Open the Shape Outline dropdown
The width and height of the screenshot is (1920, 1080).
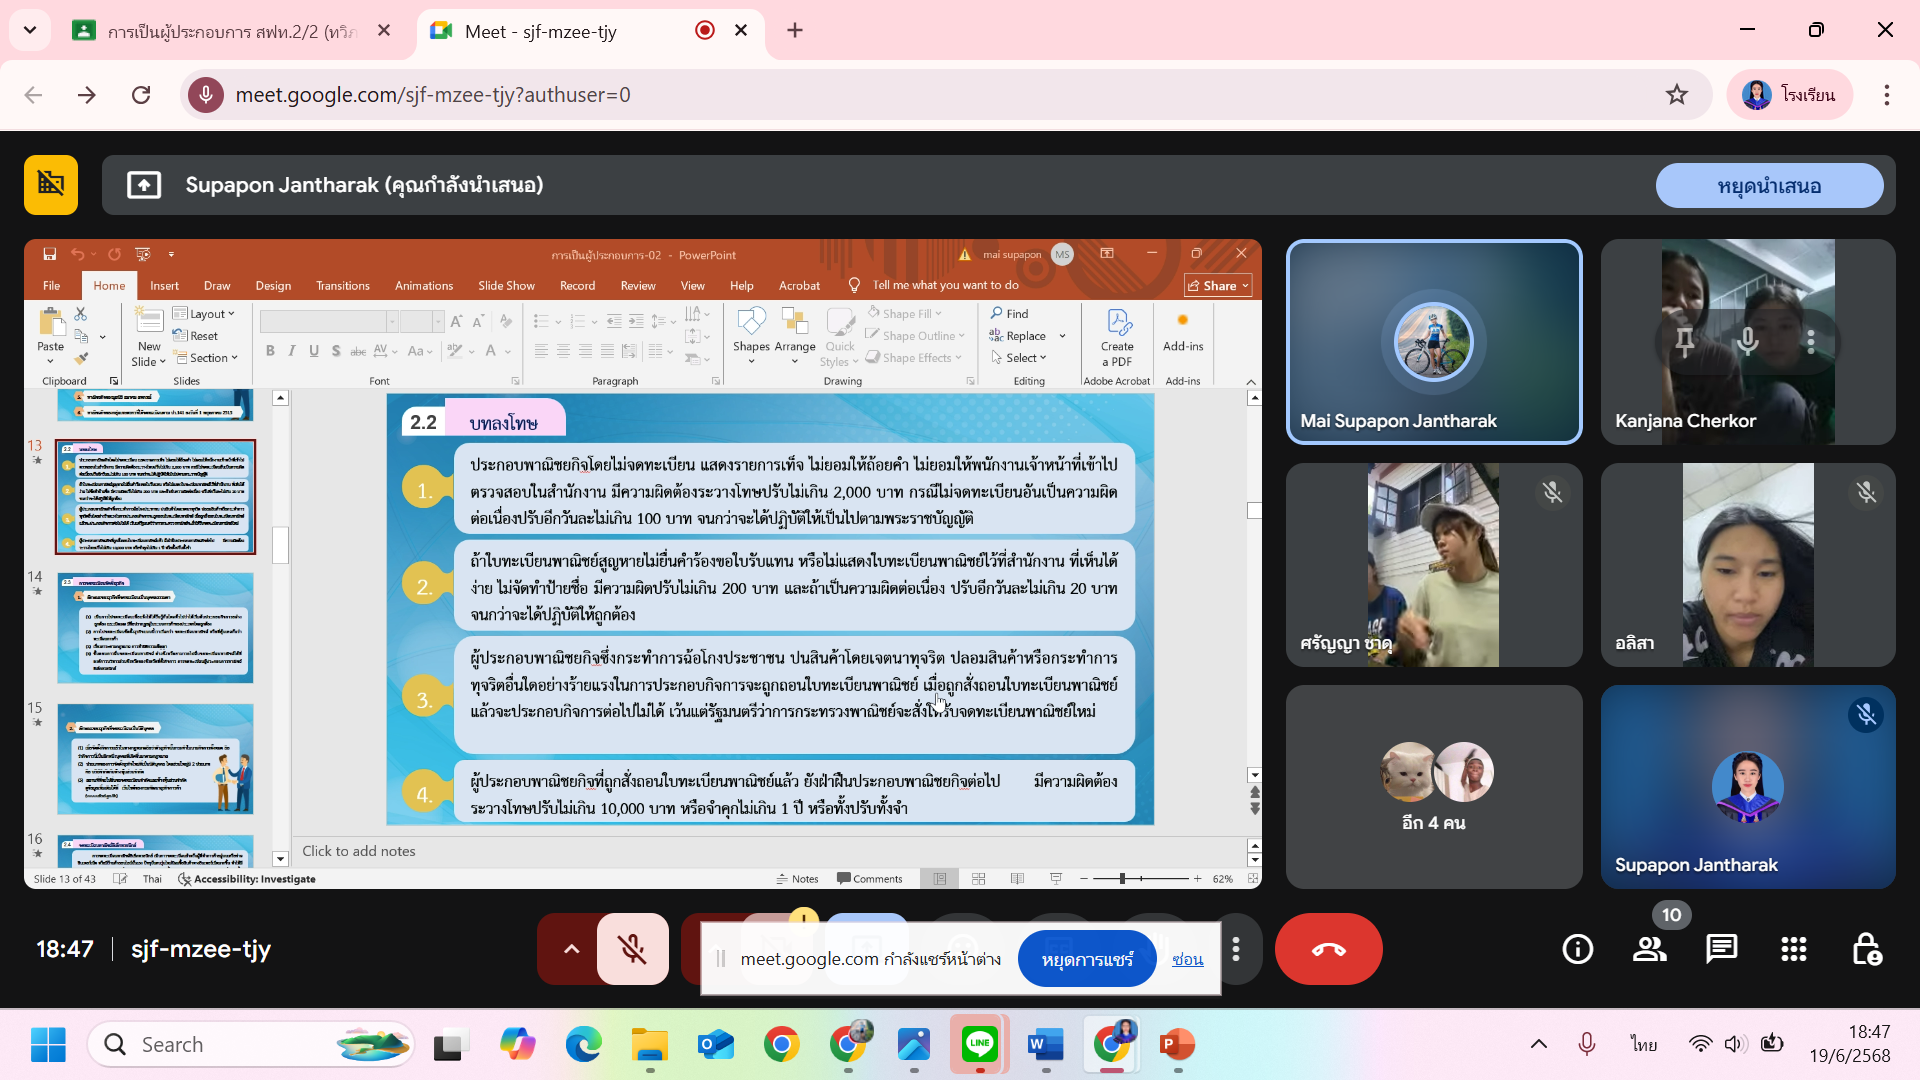[916, 336]
